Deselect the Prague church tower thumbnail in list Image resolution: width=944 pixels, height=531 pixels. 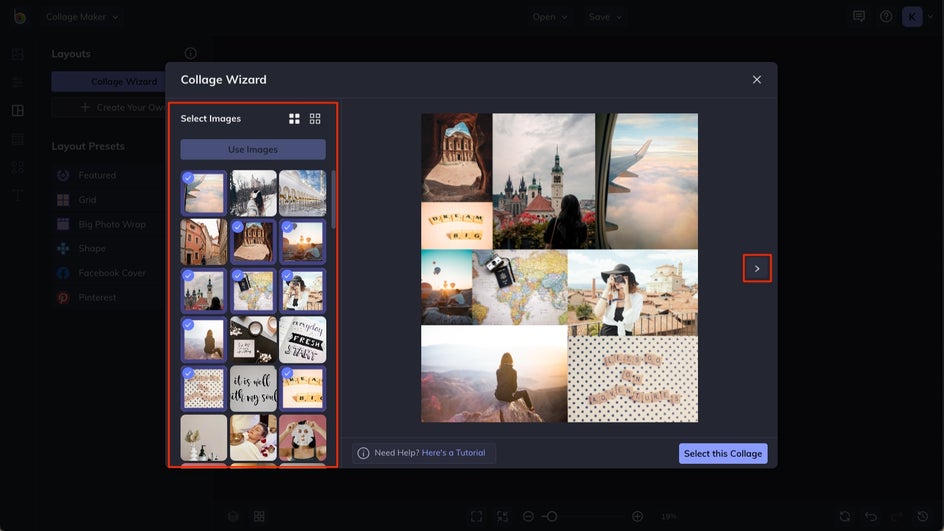click(x=203, y=290)
